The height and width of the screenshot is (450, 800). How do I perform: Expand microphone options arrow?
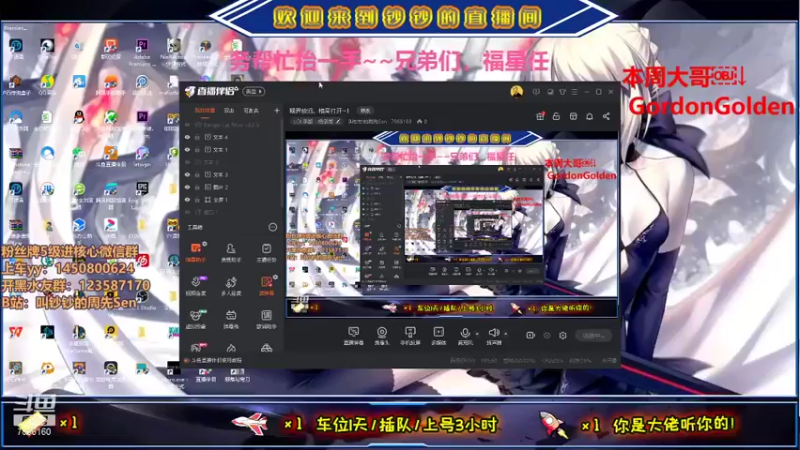477,334
